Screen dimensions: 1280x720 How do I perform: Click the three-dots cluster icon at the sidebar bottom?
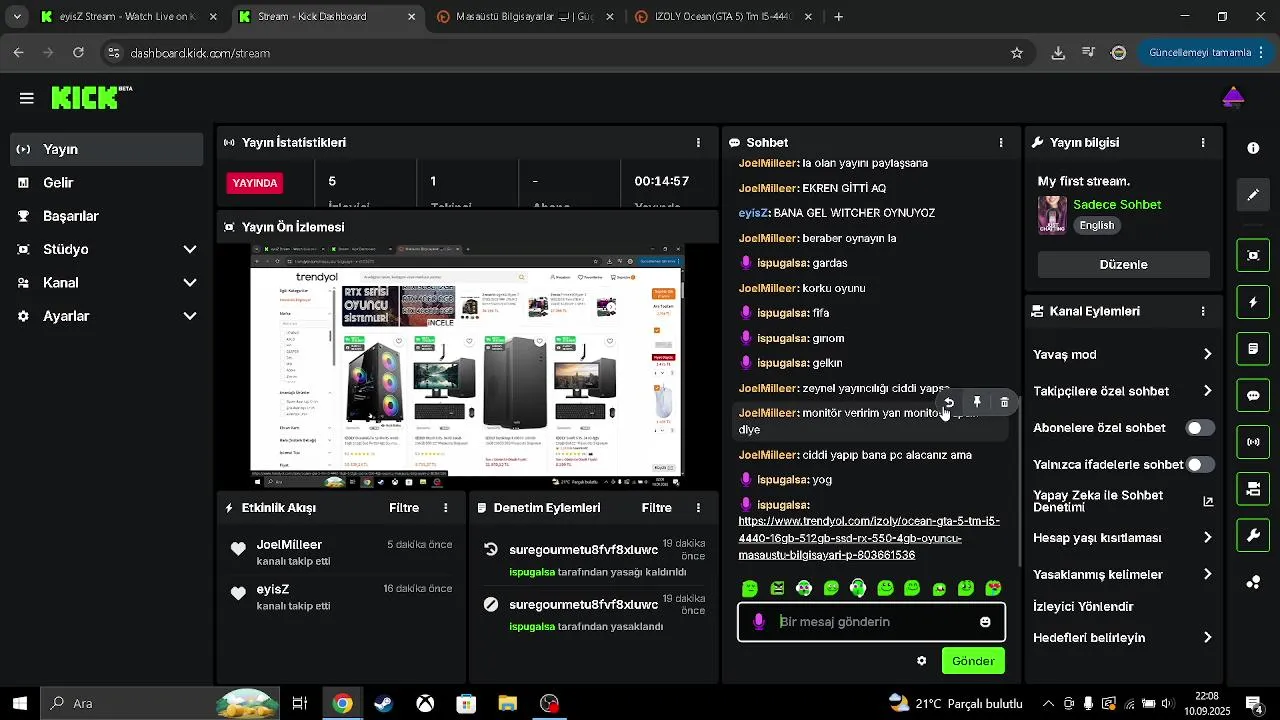click(x=1253, y=582)
